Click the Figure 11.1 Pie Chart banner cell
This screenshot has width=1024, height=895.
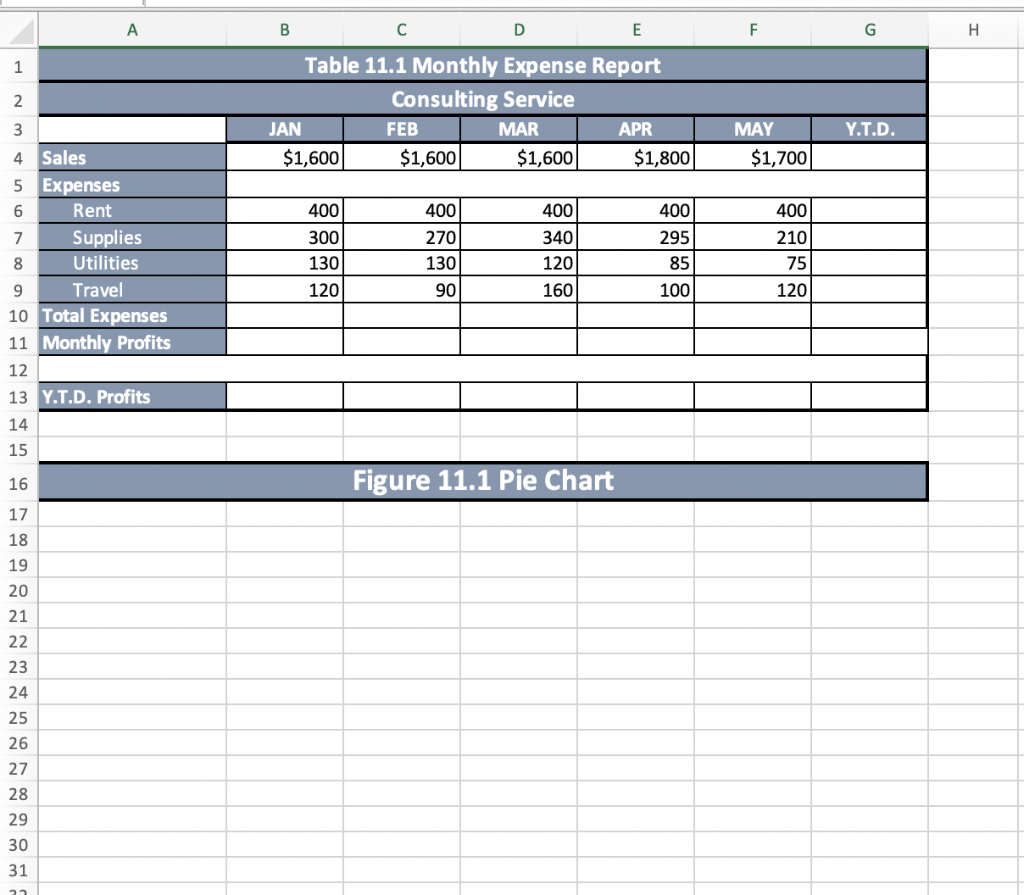click(x=483, y=481)
